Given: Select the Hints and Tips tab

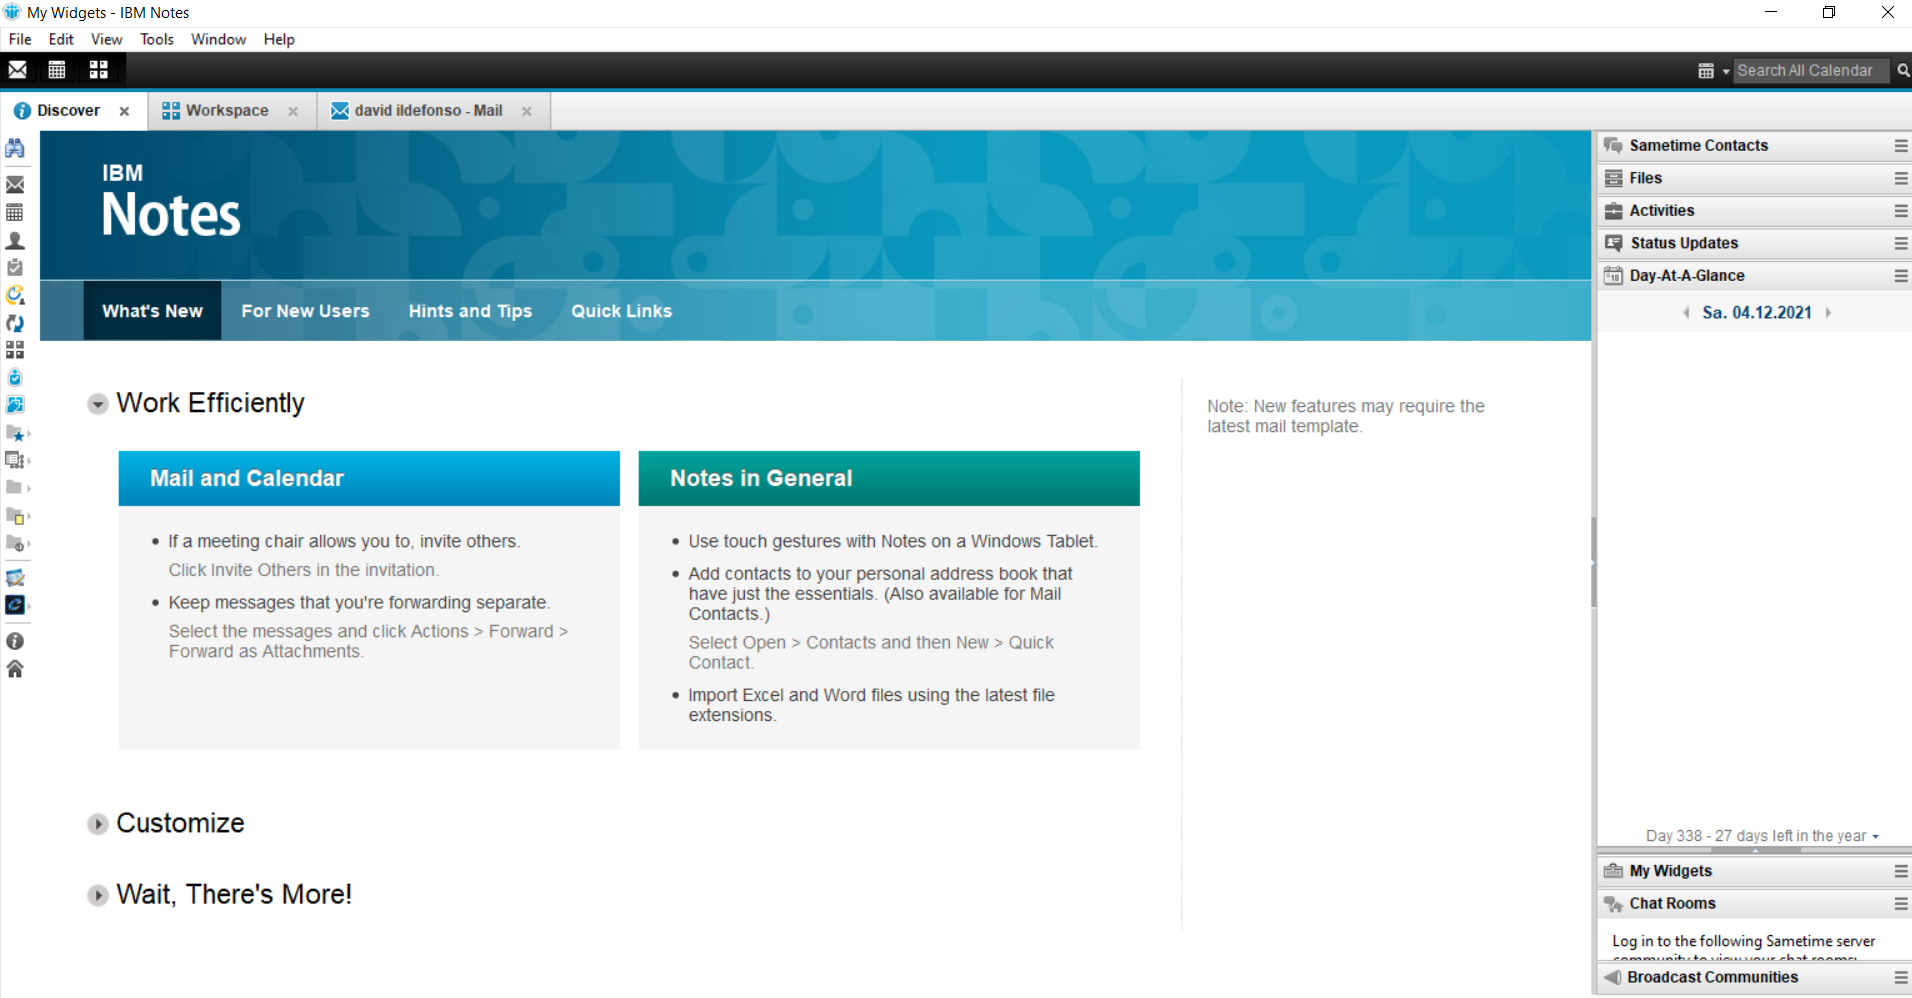Looking at the screenshot, I should [470, 311].
